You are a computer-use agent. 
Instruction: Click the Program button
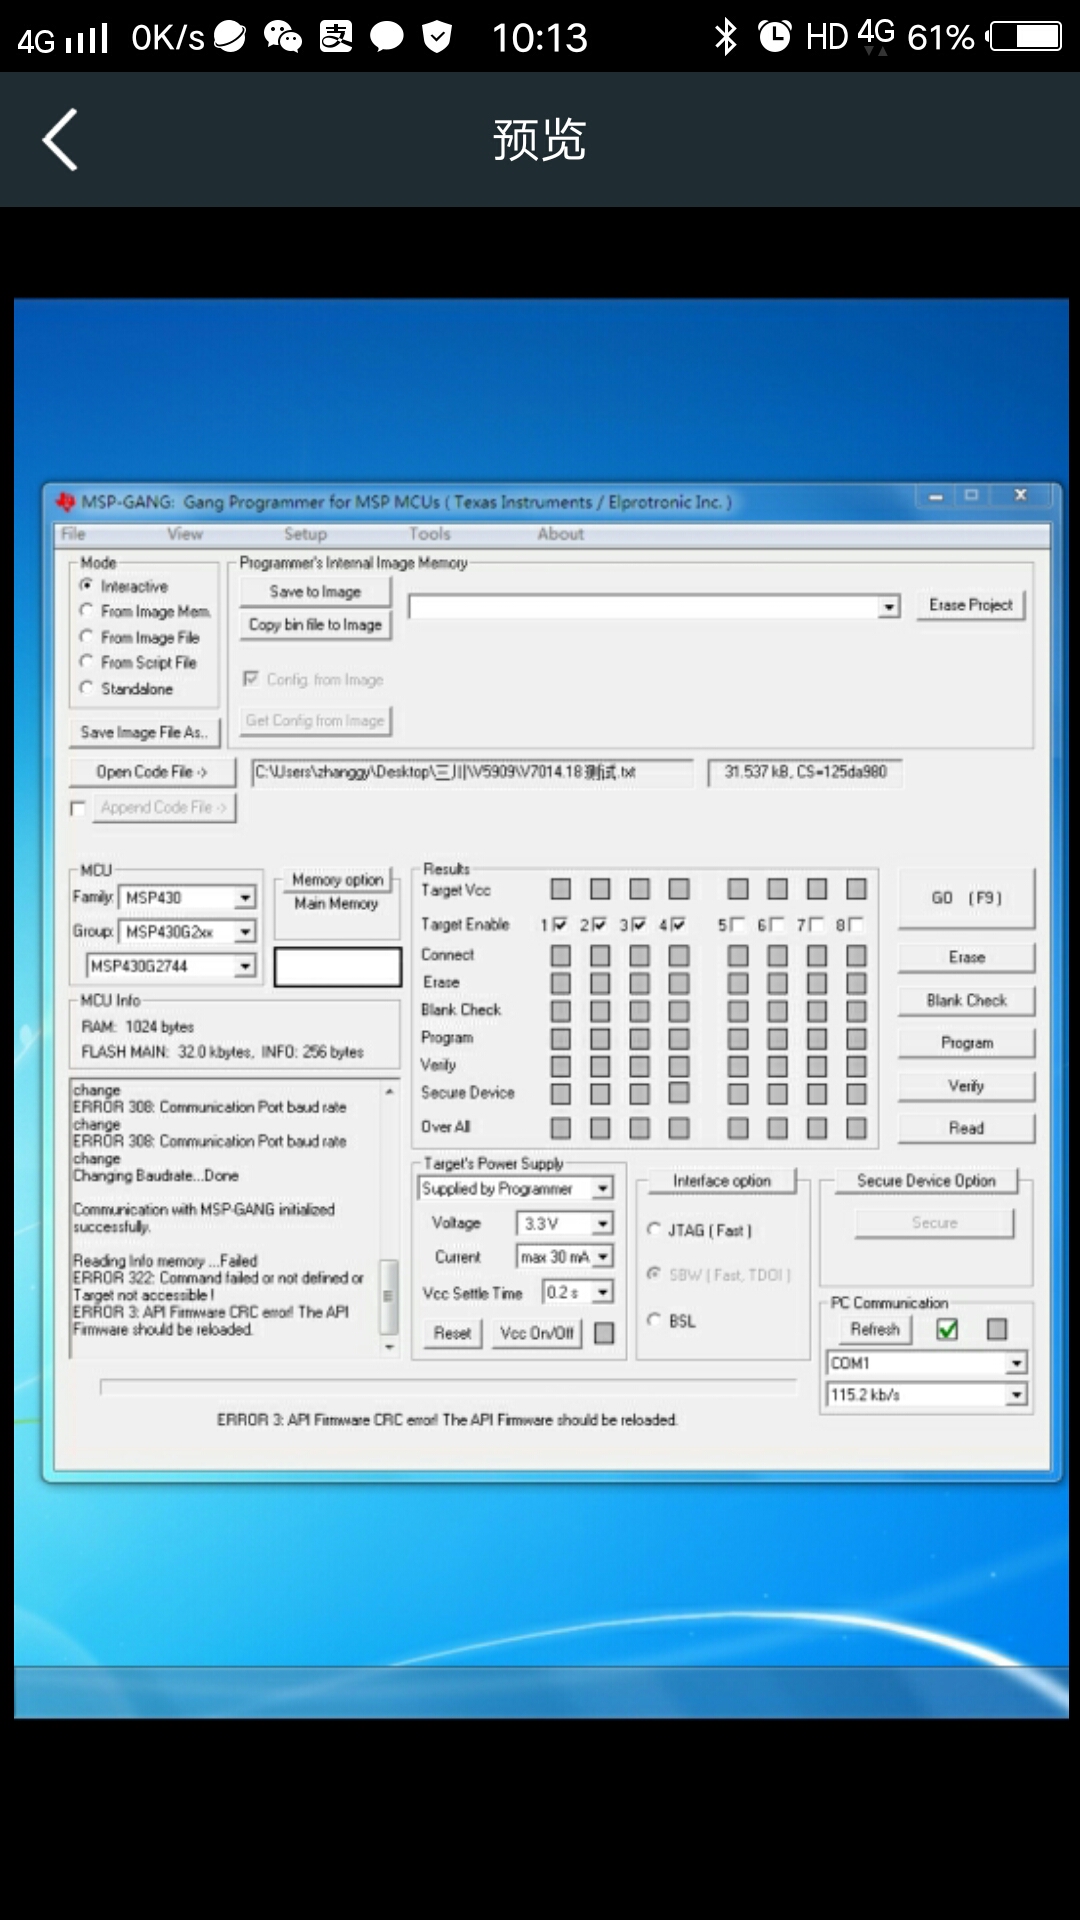coord(966,1043)
